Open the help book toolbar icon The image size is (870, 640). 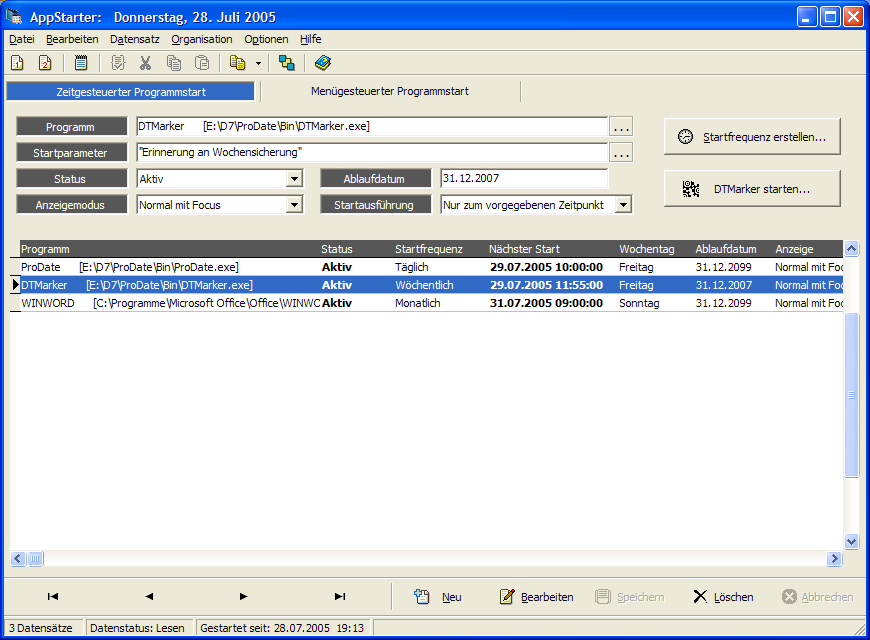point(322,63)
